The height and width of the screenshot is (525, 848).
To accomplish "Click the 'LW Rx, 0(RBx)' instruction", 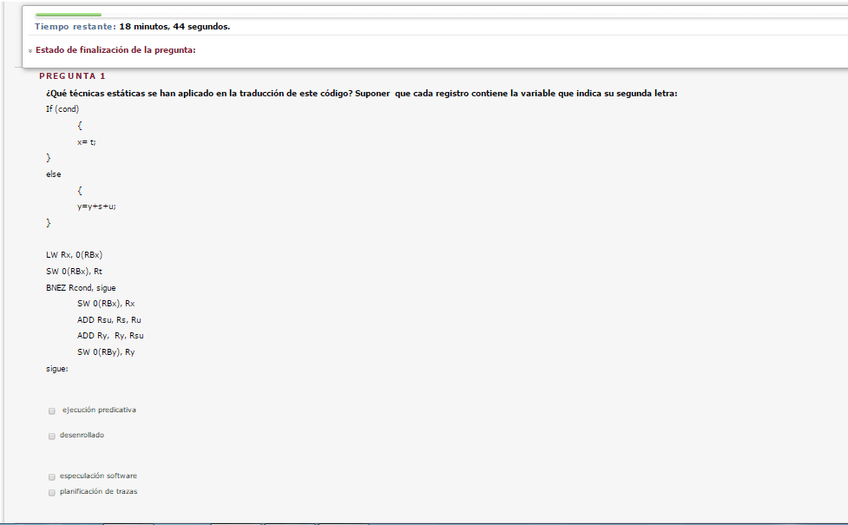I will (74, 255).
